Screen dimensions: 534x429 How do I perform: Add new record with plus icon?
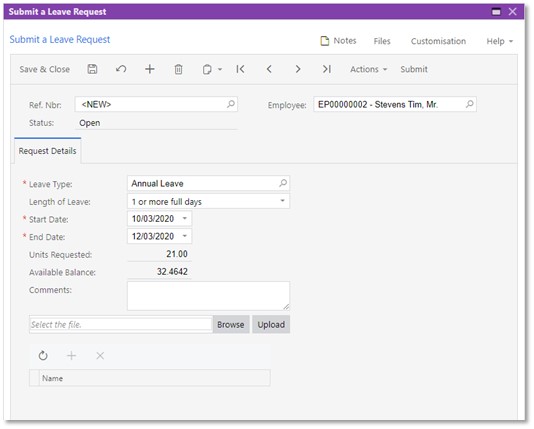[150, 69]
